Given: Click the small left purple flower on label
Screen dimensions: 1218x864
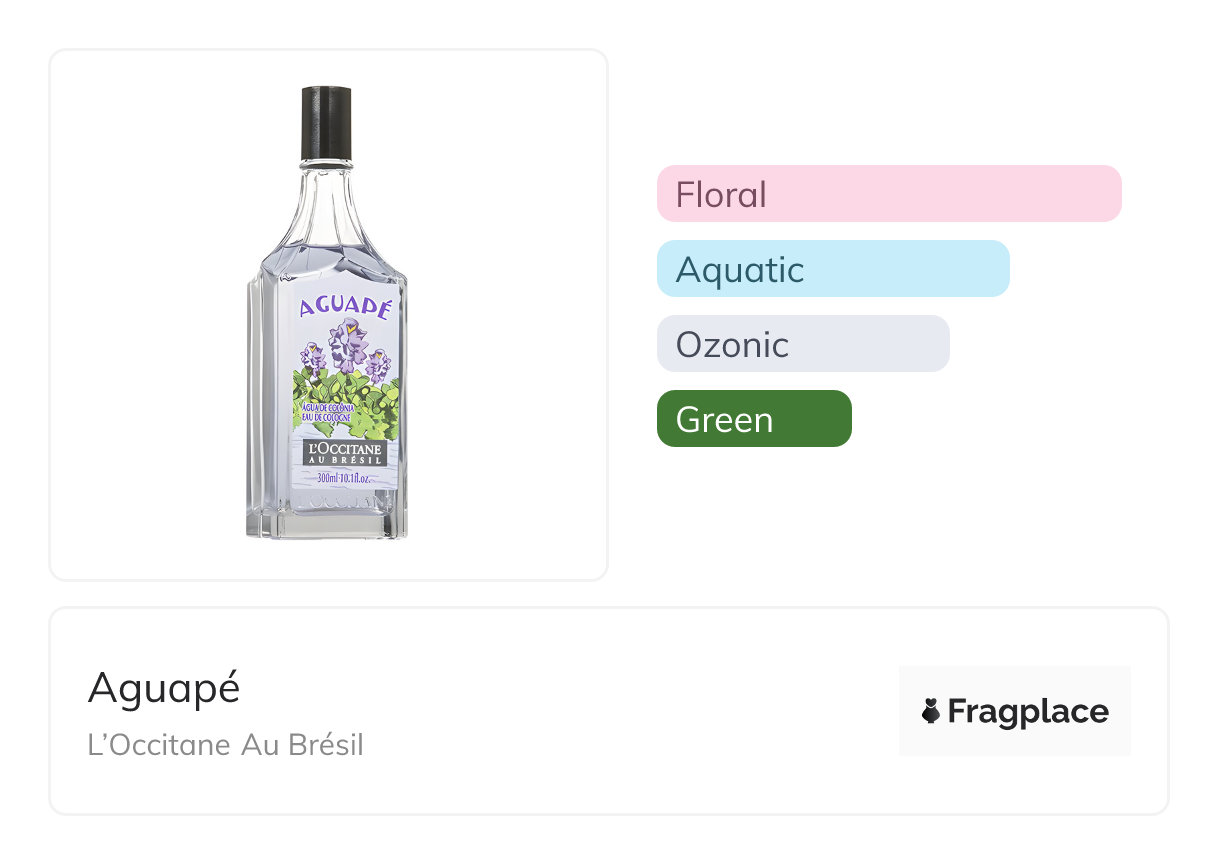Looking at the screenshot, I should (313, 357).
